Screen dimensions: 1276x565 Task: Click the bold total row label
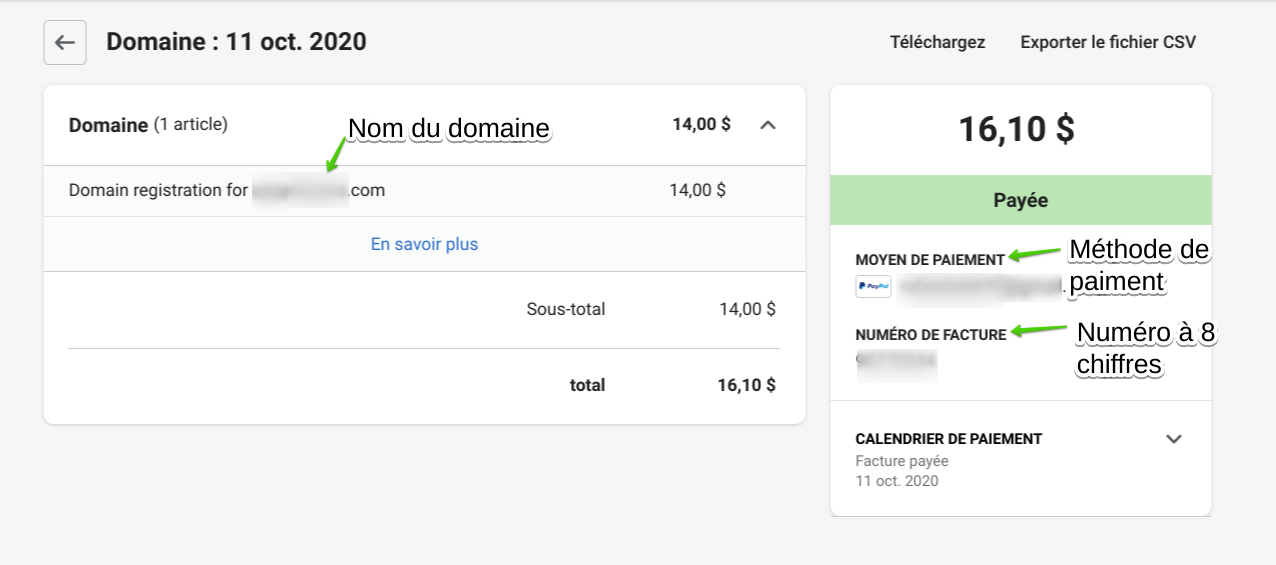pyautogui.click(x=587, y=385)
